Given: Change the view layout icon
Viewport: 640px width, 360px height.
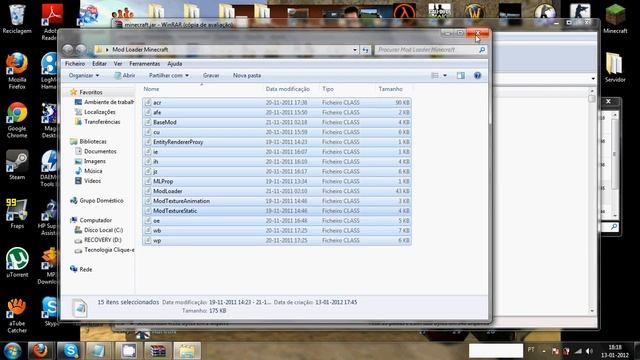Looking at the screenshot, I should pos(435,76).
